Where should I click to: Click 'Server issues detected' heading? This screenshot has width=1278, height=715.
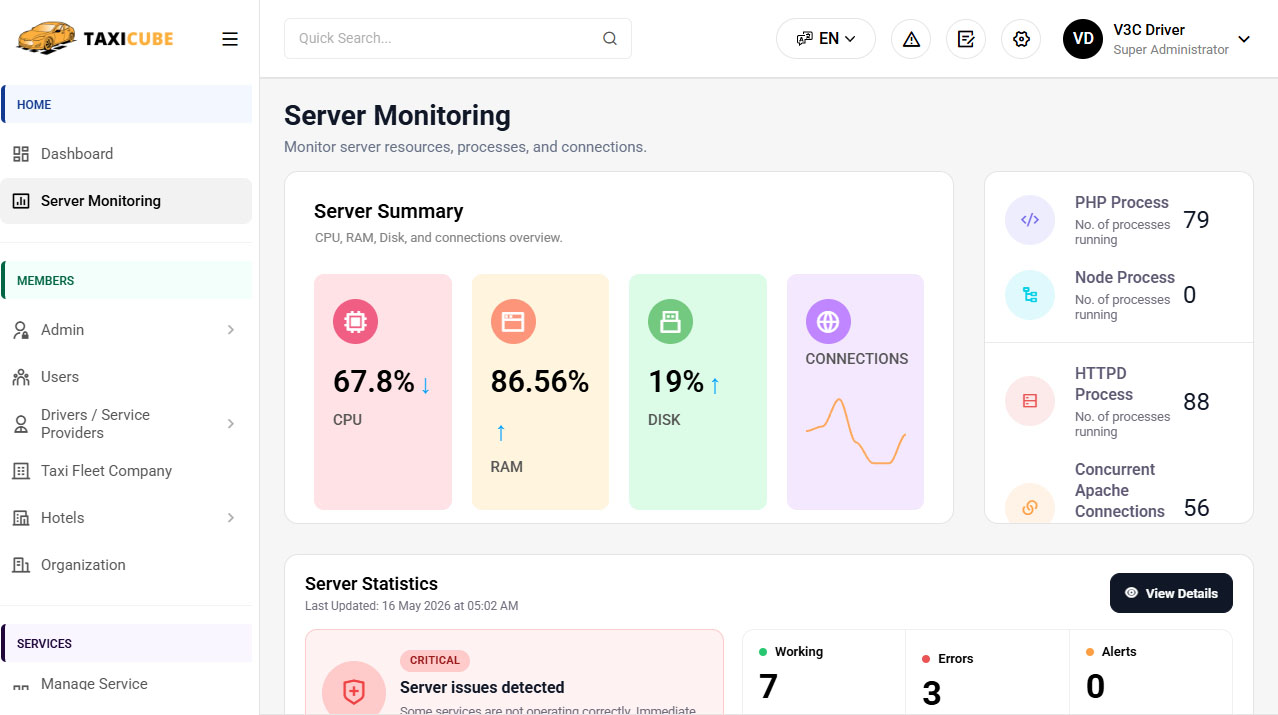coord(482,688)
